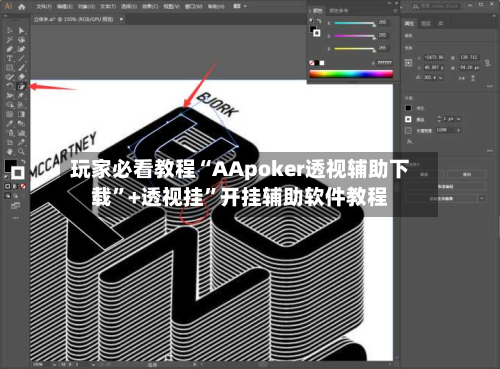Pick the Hand tool
The width and height of the screenshot is (500, 369).
click(10, 152)
